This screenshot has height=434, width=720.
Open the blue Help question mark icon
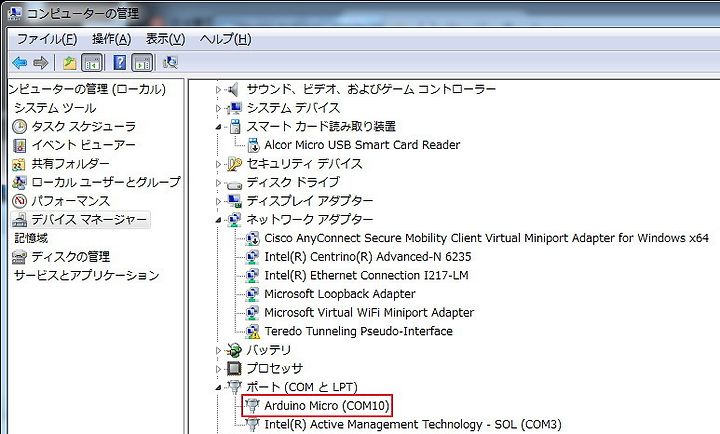click(x=119, y=62)
